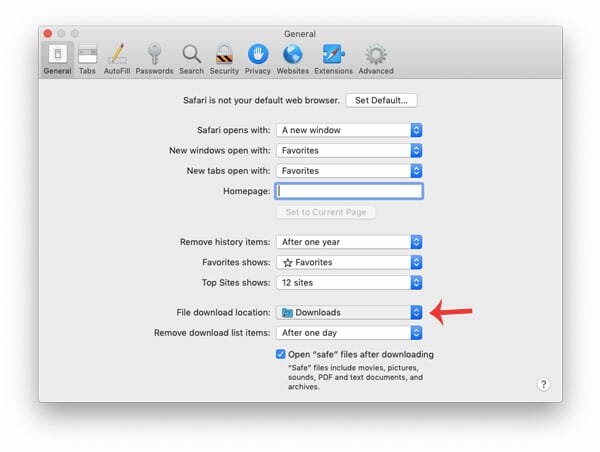
Task: Click the help question mark button
Action: pyautogui.click(x=543, y=384)
